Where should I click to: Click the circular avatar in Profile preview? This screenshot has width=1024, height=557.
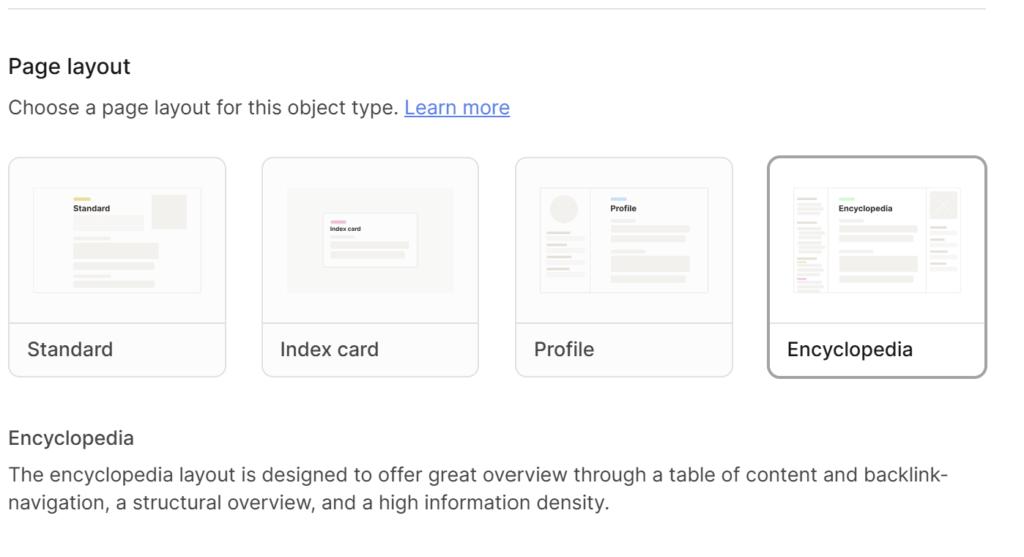pos(564,209)
